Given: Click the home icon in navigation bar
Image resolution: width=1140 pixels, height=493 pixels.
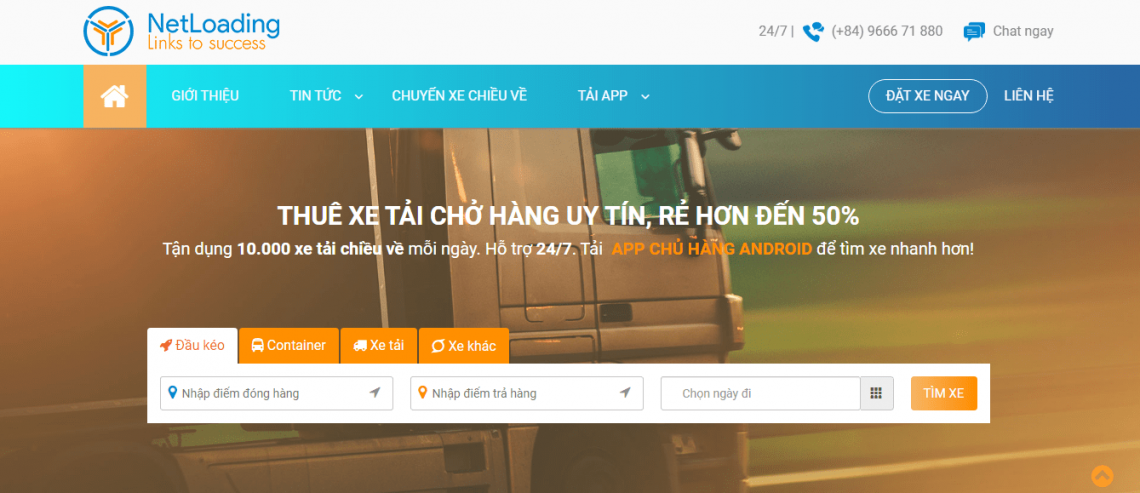Looking at the screenshot, I should coord(114,96).
